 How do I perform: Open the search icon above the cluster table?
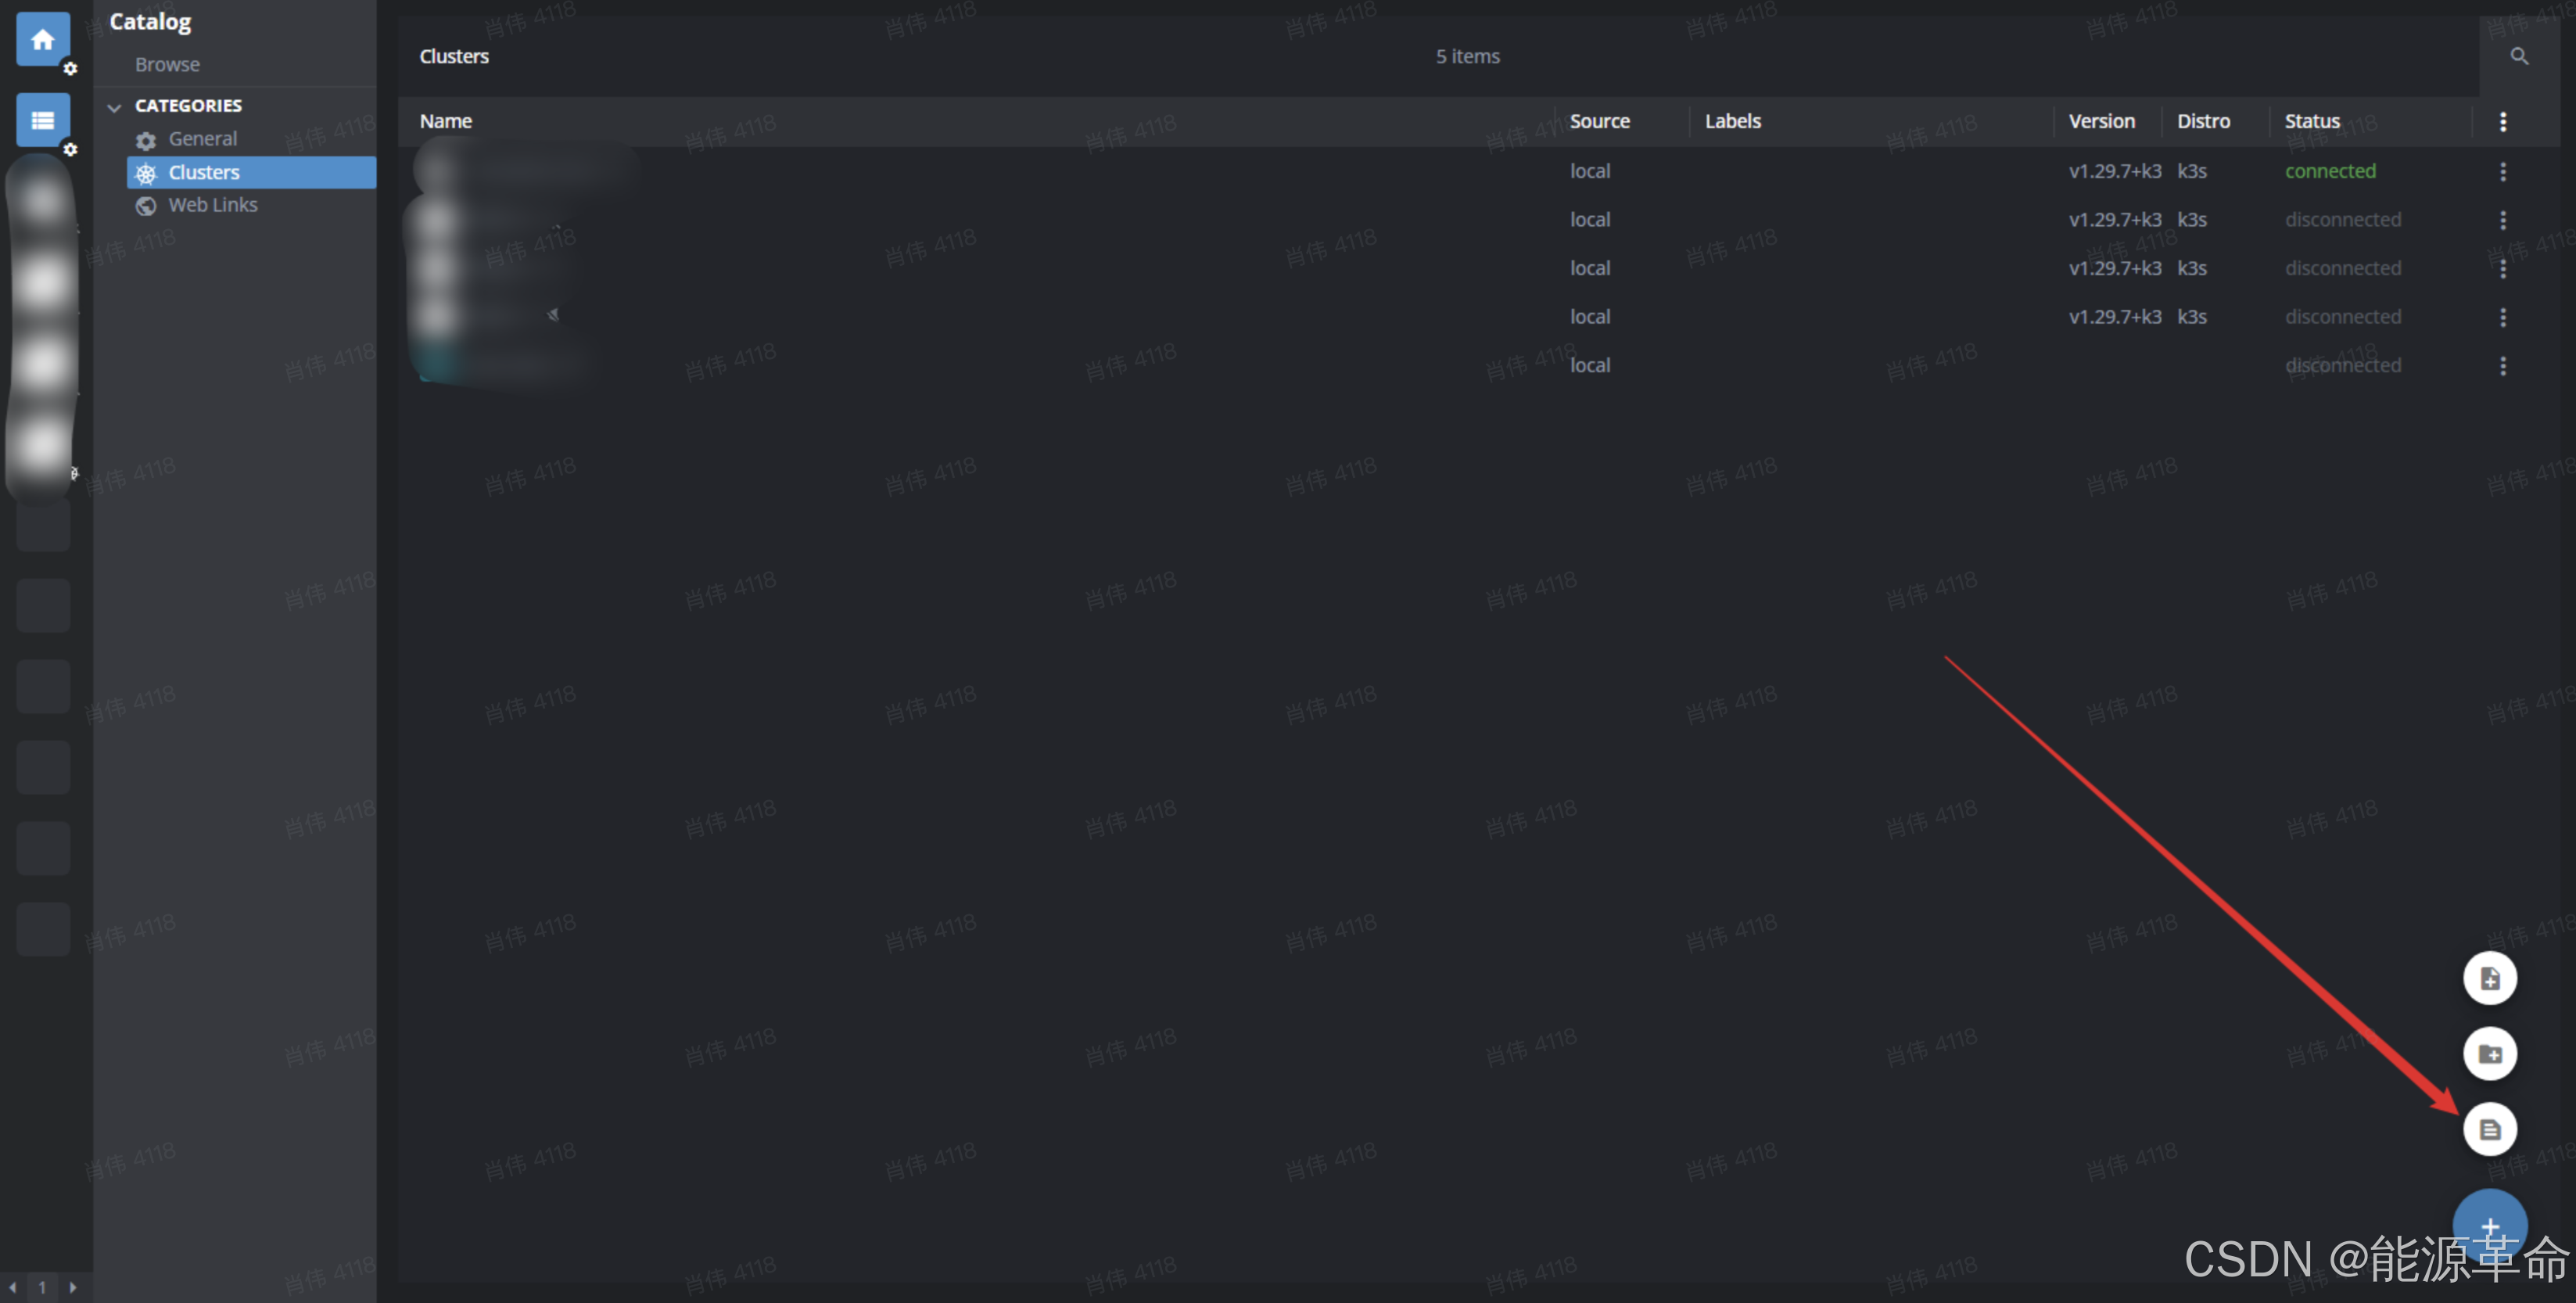coord(2519,56)
